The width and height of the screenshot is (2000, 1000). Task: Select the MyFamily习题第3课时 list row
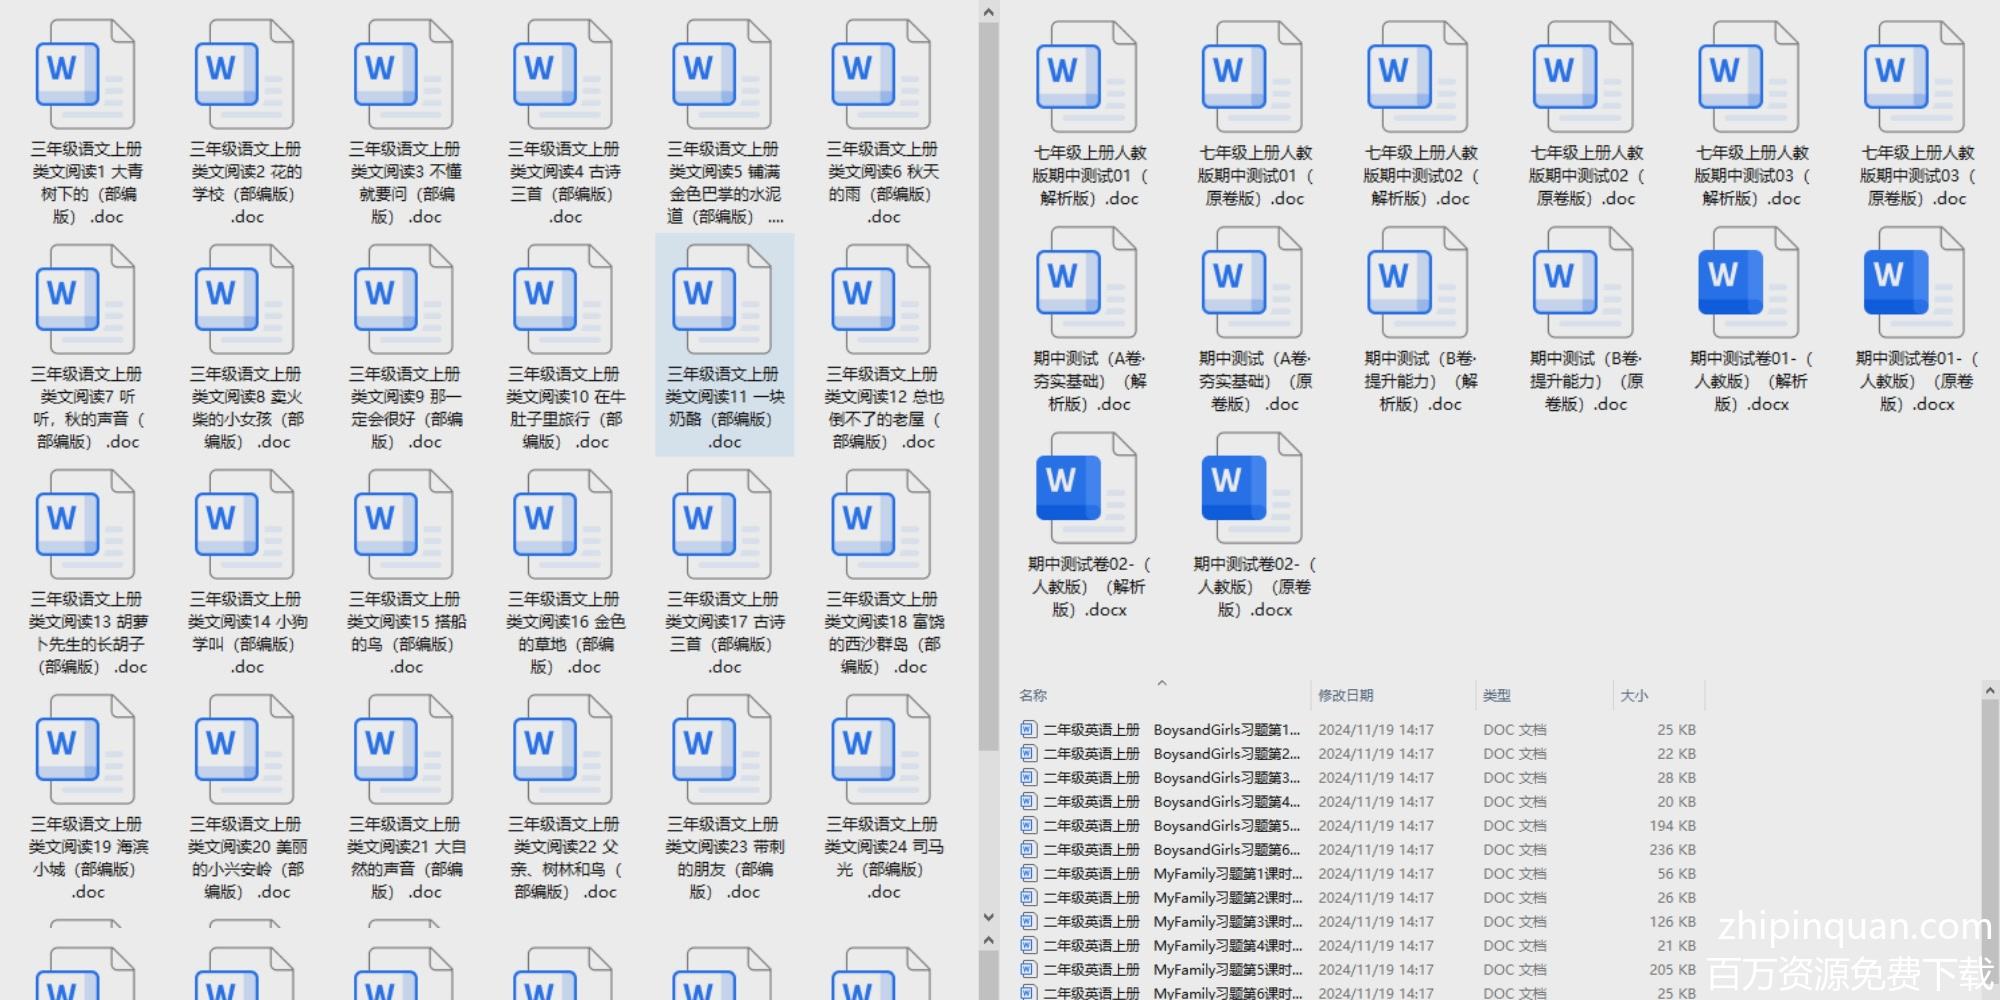pyautogui.click(x=1227, y=922)
